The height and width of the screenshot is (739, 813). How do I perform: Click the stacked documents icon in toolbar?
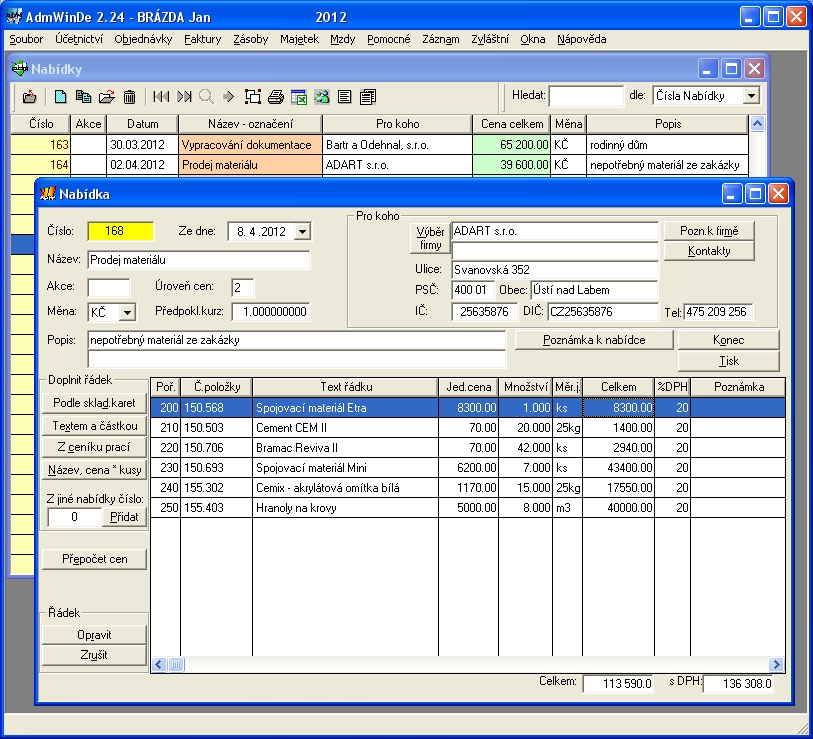tap(368, 96)
